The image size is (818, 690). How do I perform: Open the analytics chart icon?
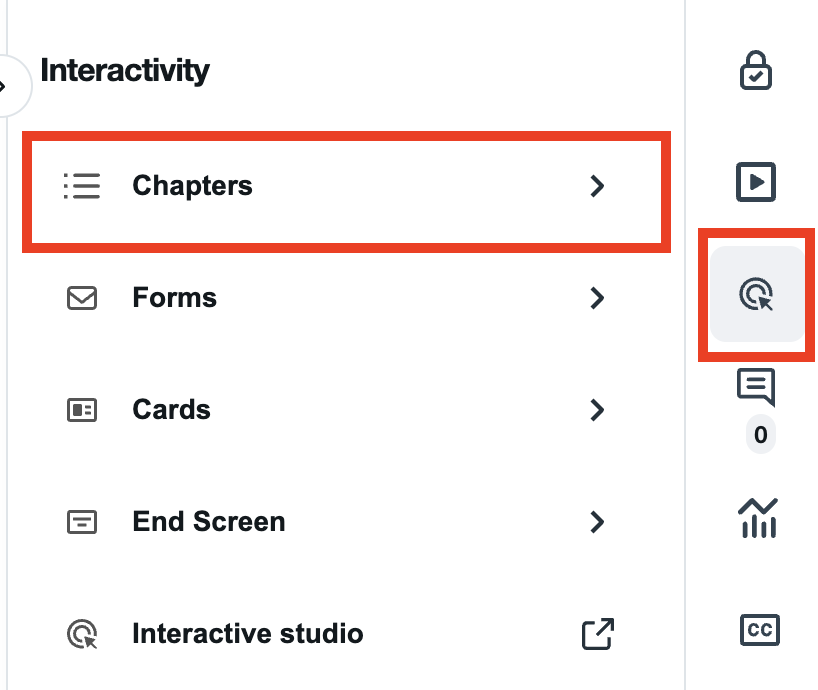pyautogui.click(x=757, y=518)
